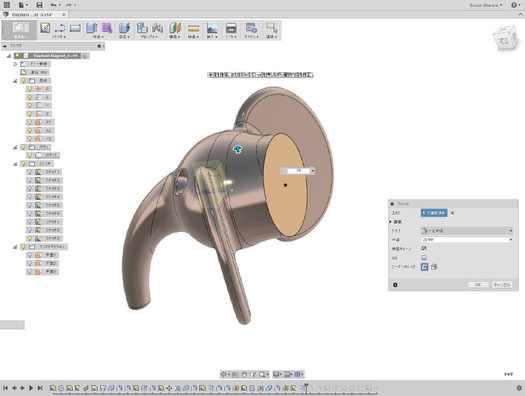Screen dimensions: 525x396
Task: Toggle visibility bulb of the 原点 folder
Action: pyautogui.click(x=23, y=81)
